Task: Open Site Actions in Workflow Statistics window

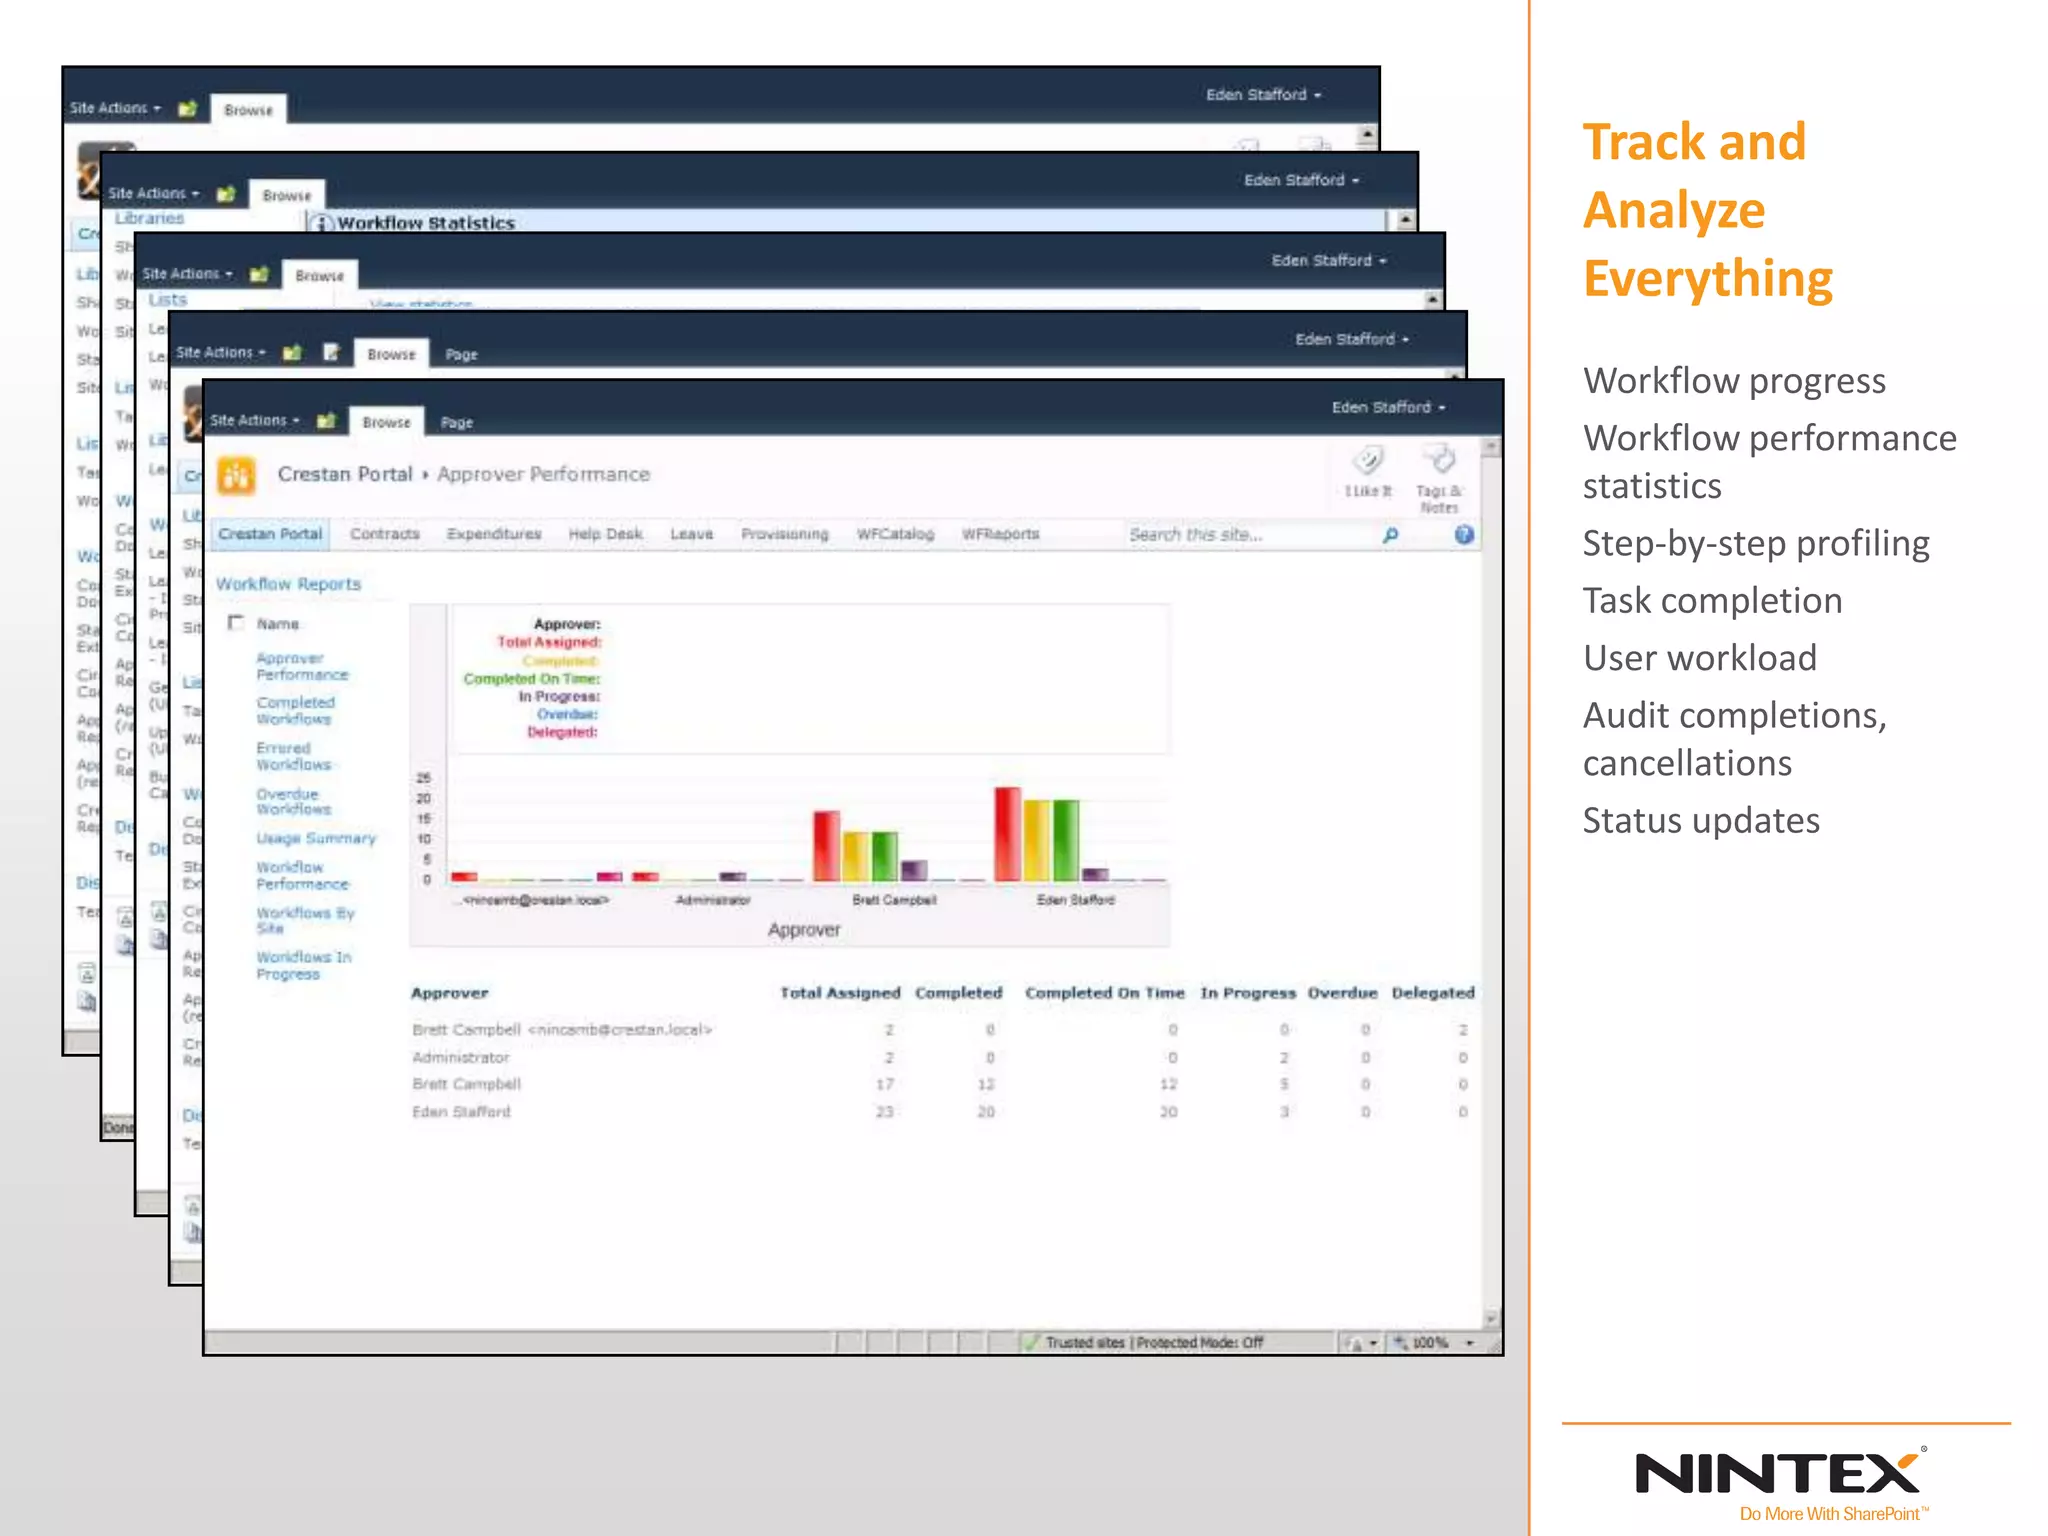Action: coord(154,194)
